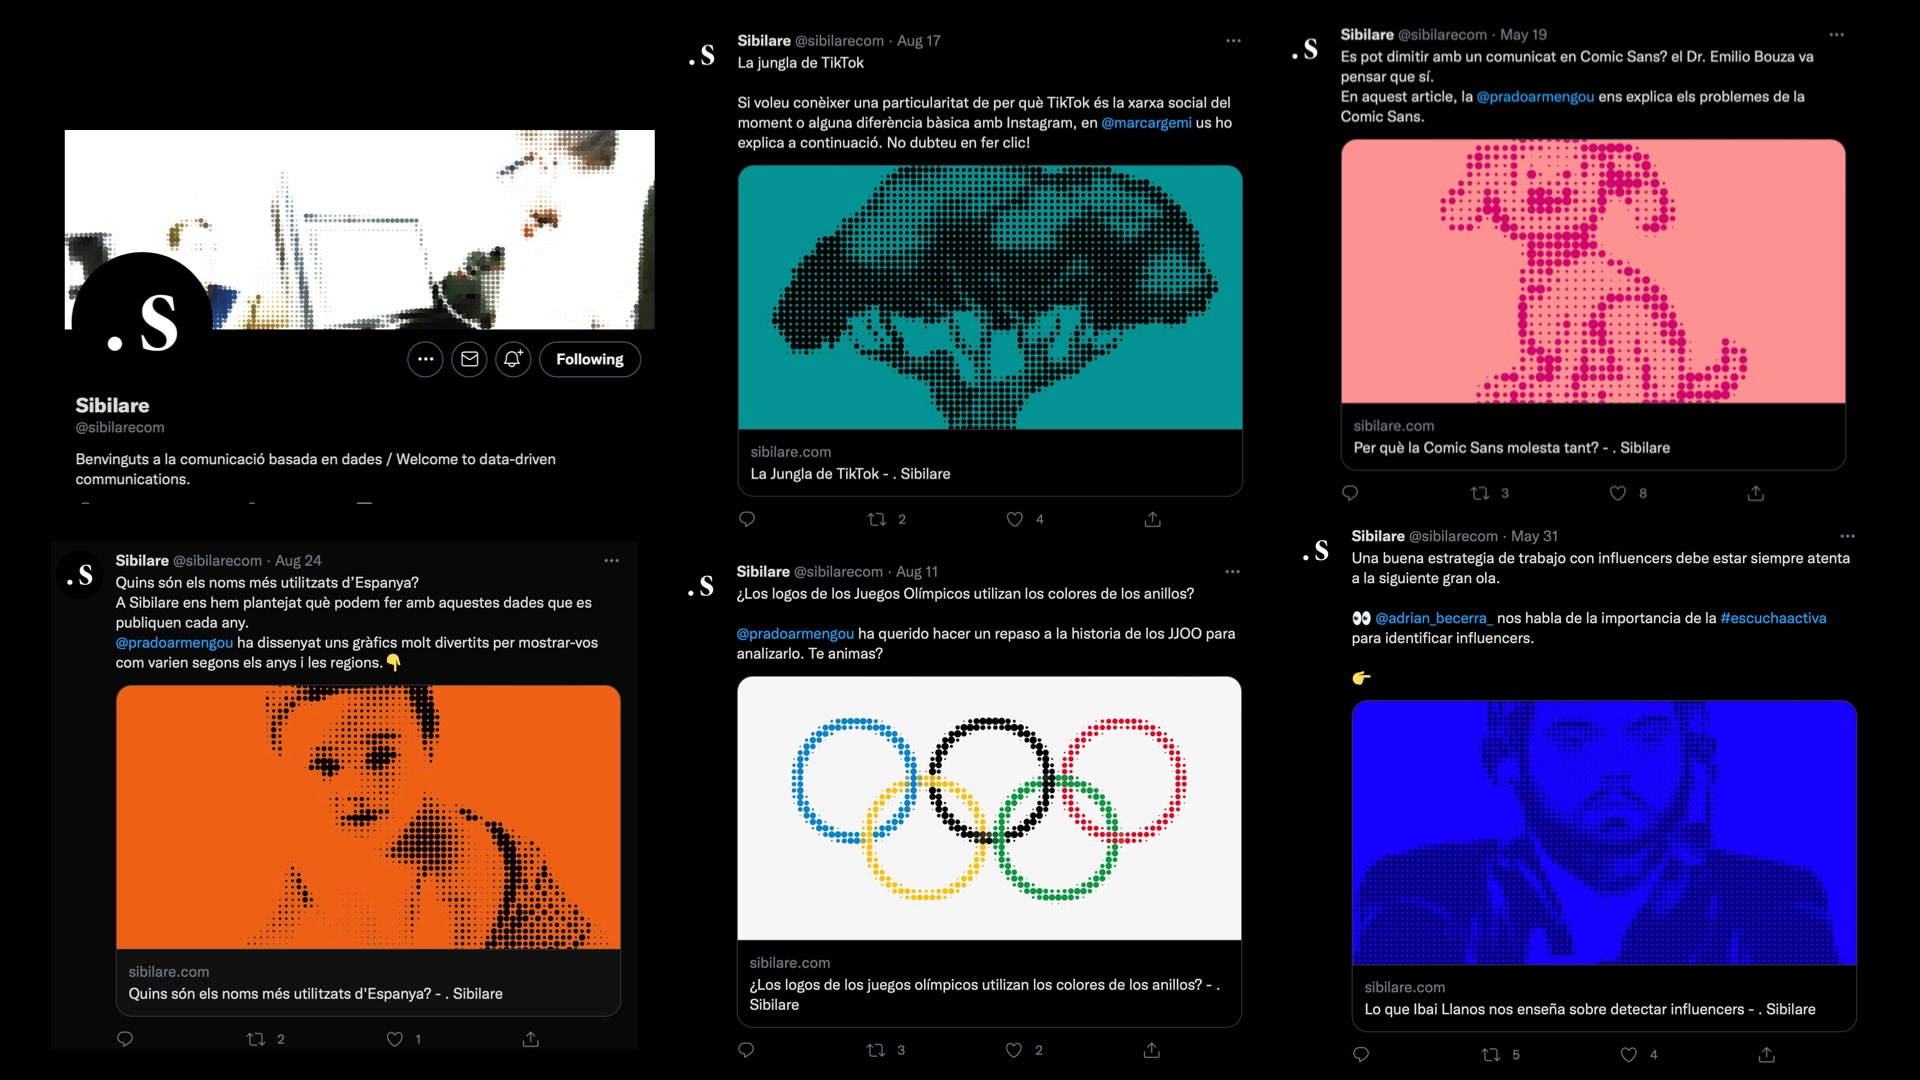This screenshot has height=1080, width=1920.
Task: Click Sibilare avatar on May 31 tweet
Action: pyautogui.click(x=1316, y=551)
